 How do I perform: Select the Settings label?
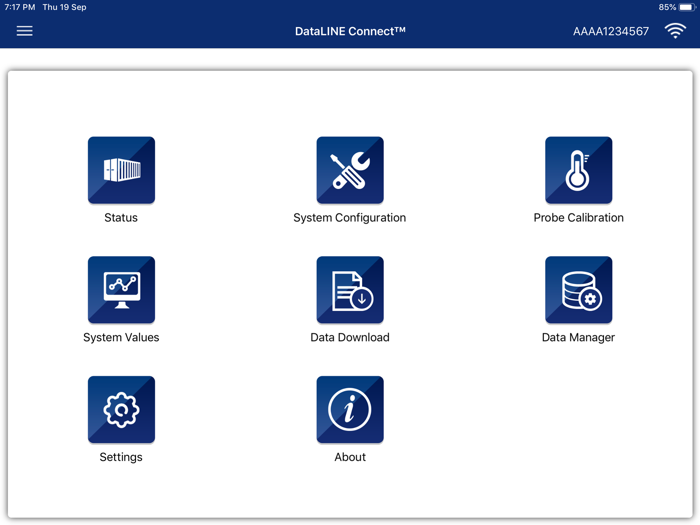pos(121,457)
